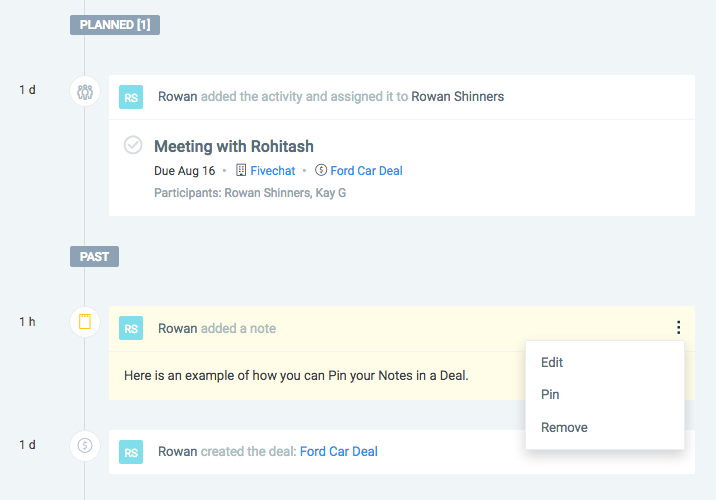Click the dollar icon beside Ford Car Deal
Viewport: 716px width, 500px height.
(x=321, y=170)
